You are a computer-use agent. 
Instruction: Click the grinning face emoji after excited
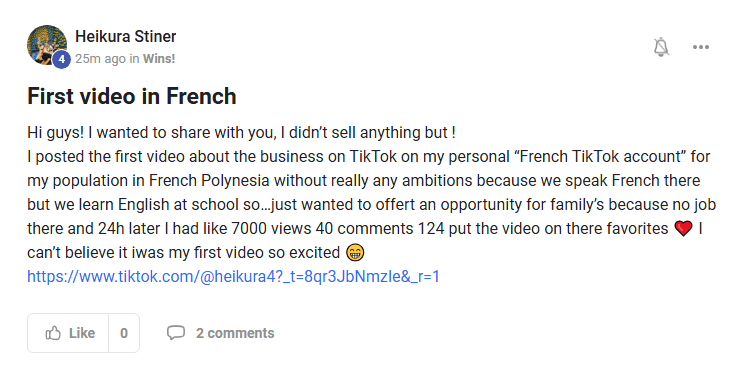click(354, 252)
